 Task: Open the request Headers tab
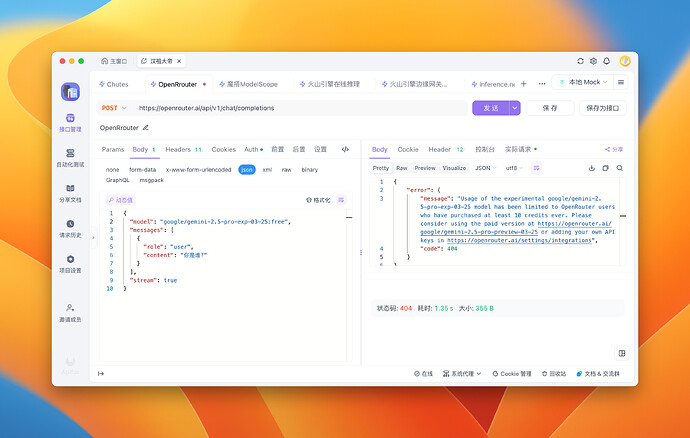click(x=184, y=150)
